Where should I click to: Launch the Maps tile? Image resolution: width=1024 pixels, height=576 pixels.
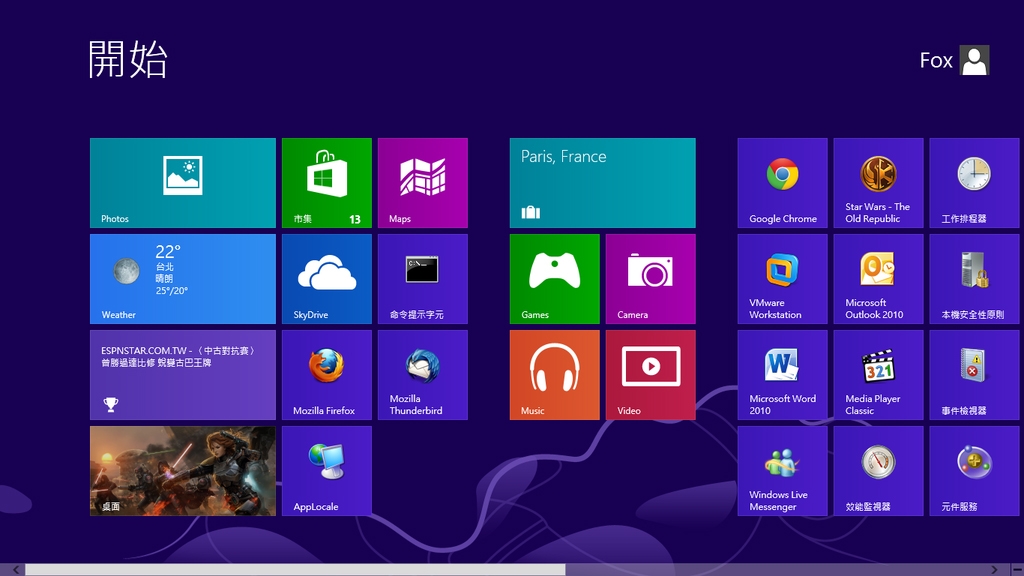(423, 183)
